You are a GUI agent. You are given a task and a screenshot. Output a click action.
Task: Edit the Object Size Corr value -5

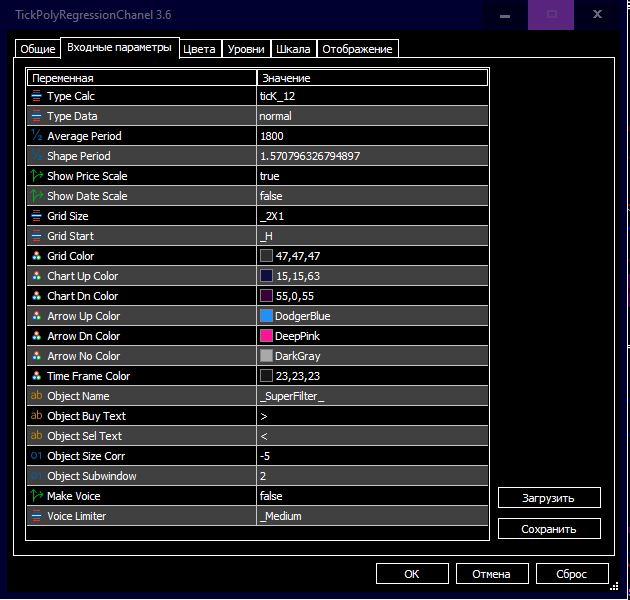point(372,456)
